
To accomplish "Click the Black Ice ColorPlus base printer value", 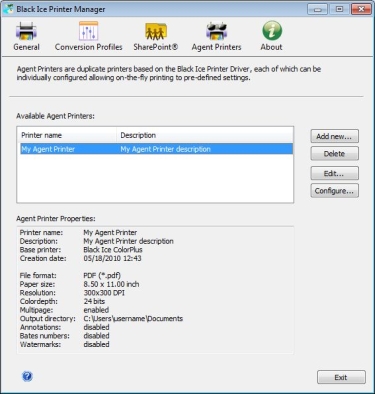I will pyautogui.click(x=113, y=250).
